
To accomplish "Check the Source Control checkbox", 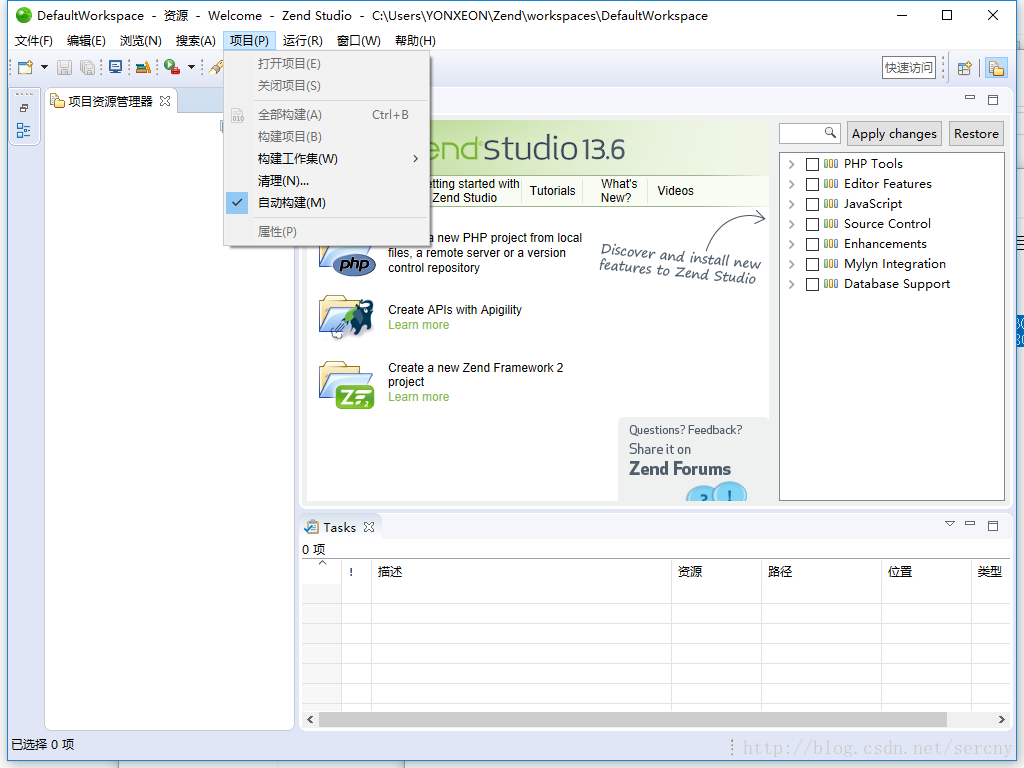I will click(x=812, y=224).
